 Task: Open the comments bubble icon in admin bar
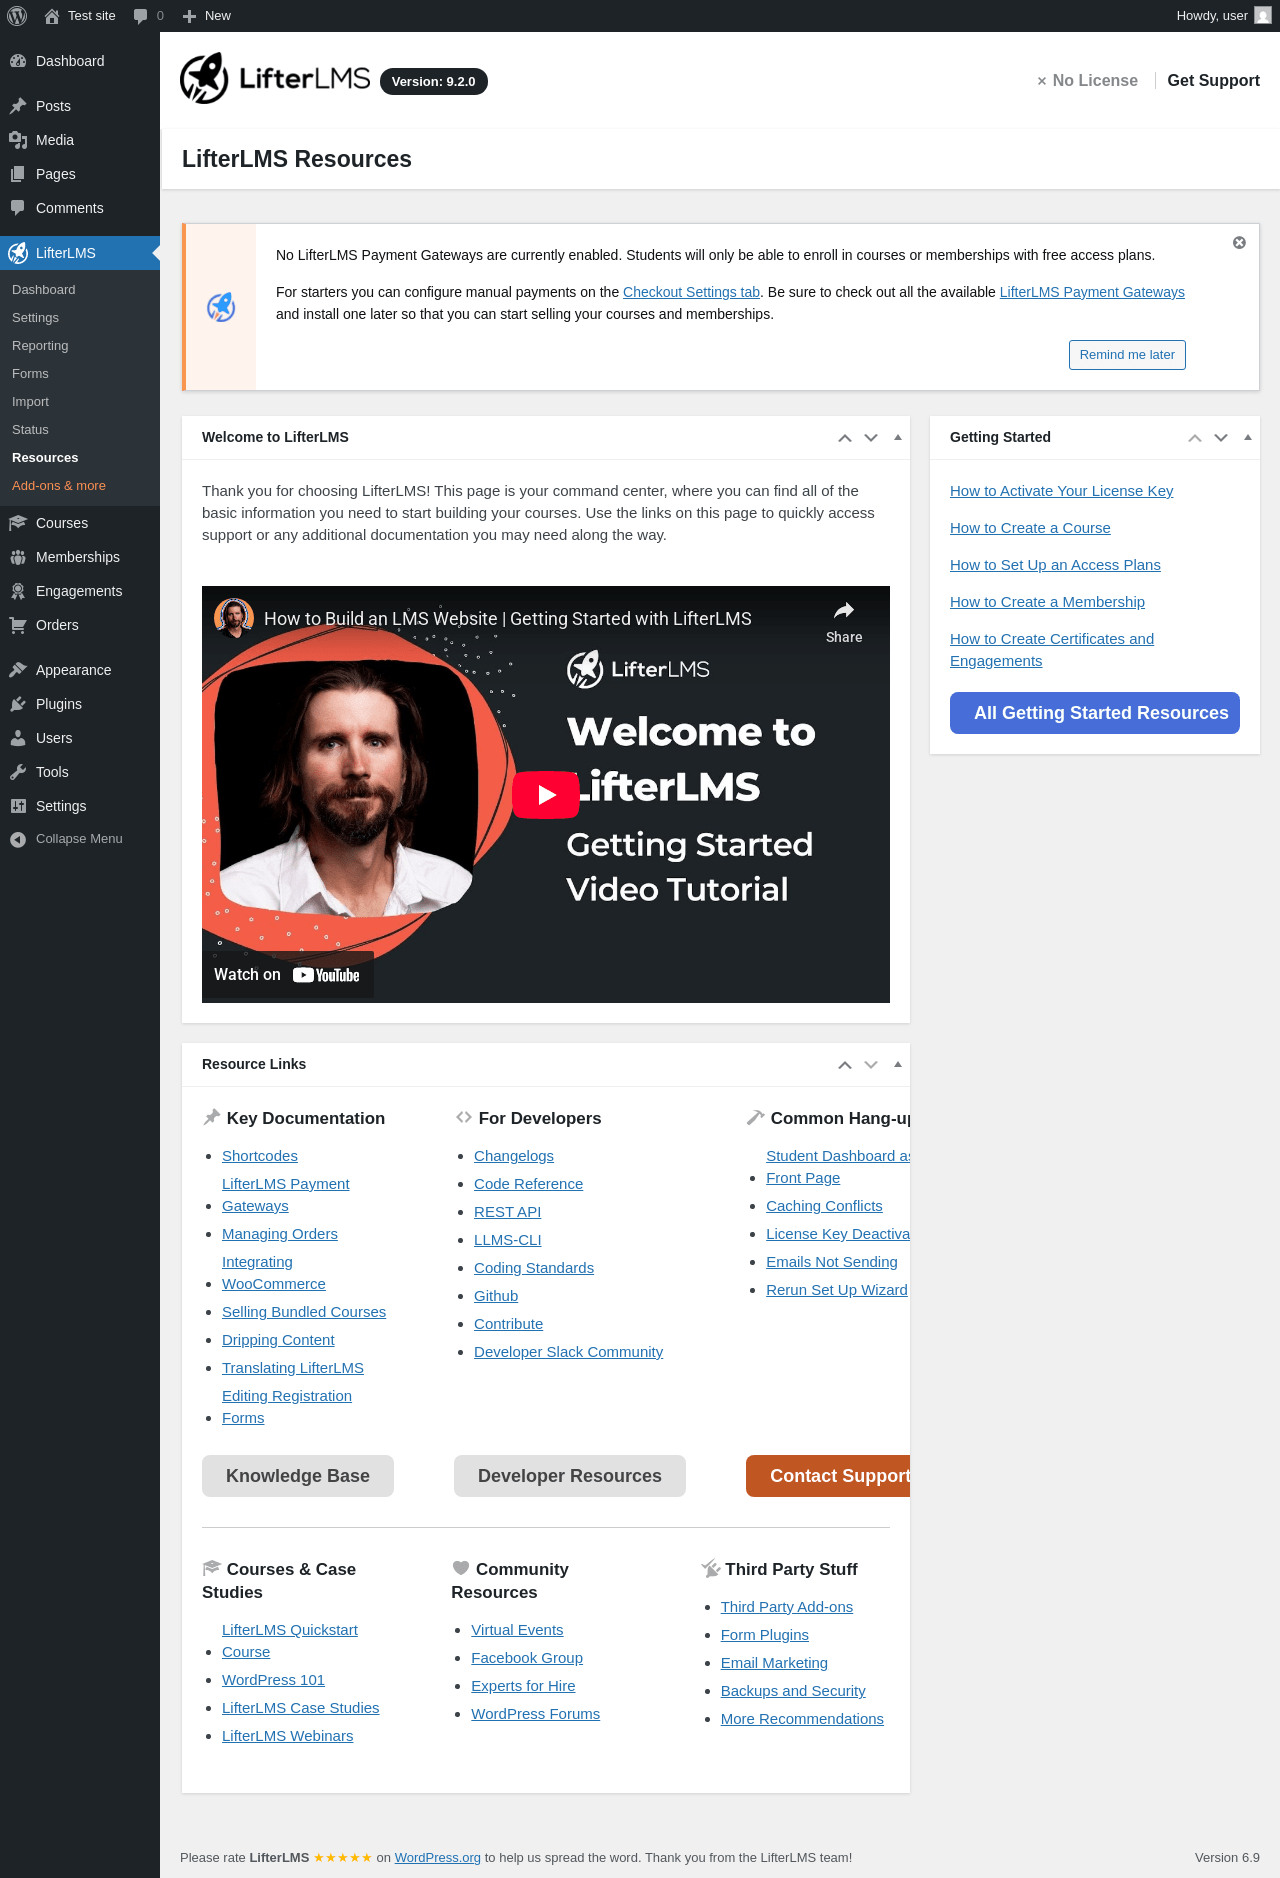(140, 16)
